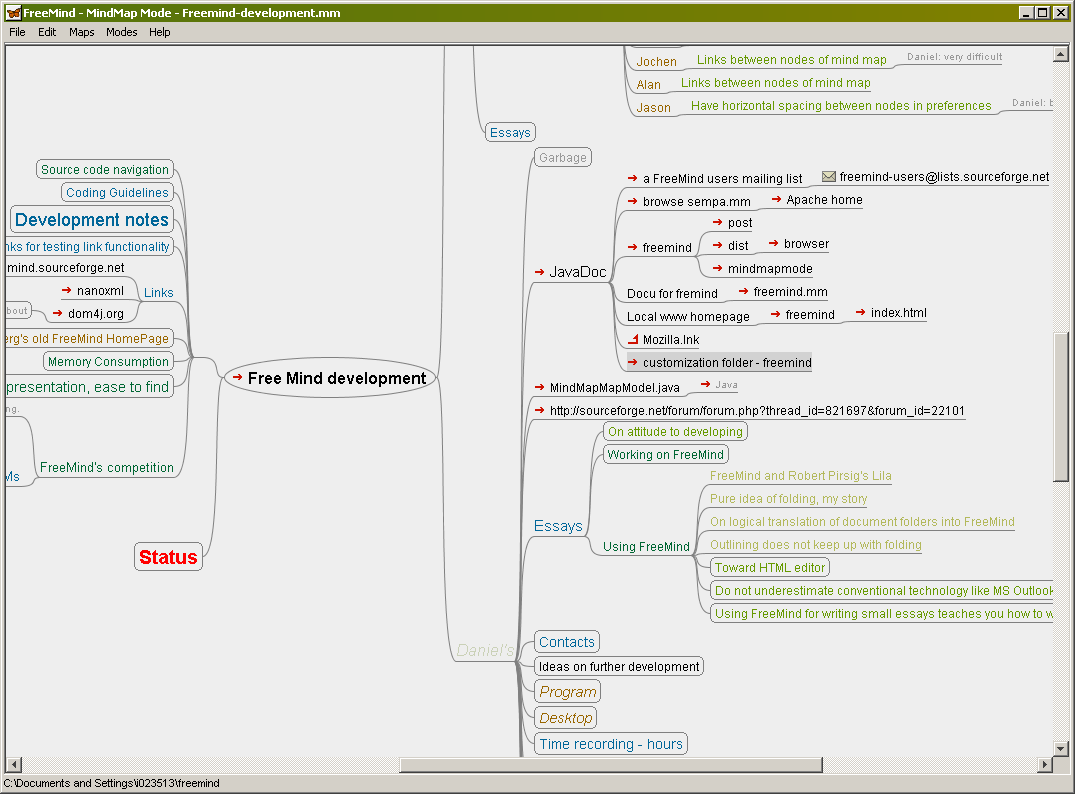This screenshot has width=1075, height=794.
Task: Click the red arrow icon beside index.html
Action: point(860,312)
